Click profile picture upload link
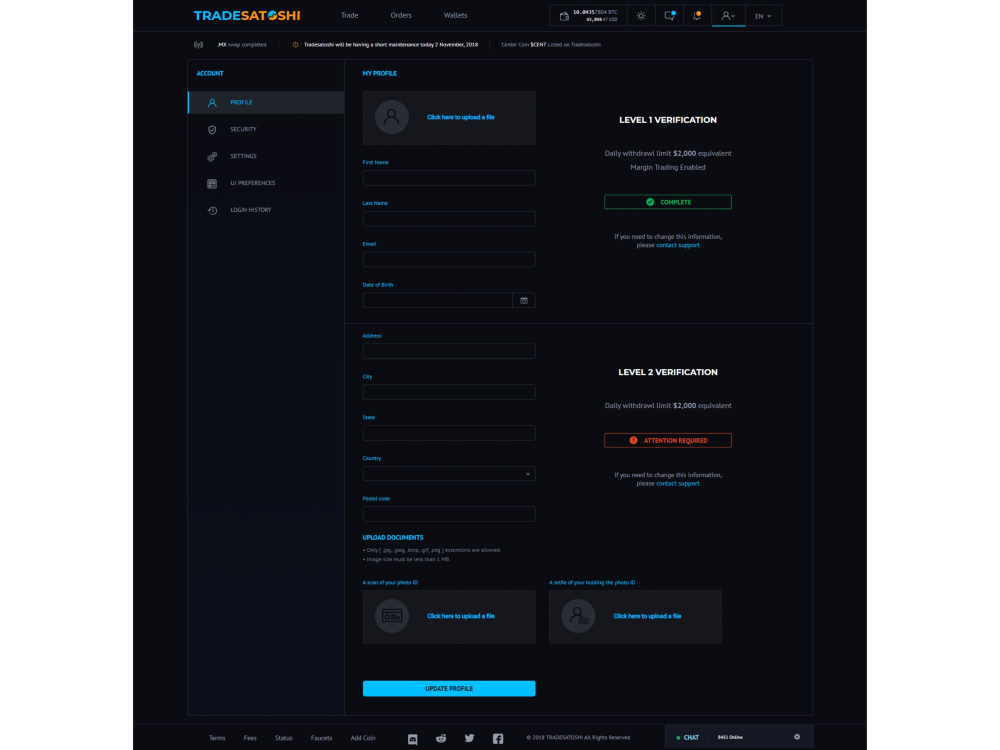This screenshot has width=1000, height=750. click(x=460, y=117)
